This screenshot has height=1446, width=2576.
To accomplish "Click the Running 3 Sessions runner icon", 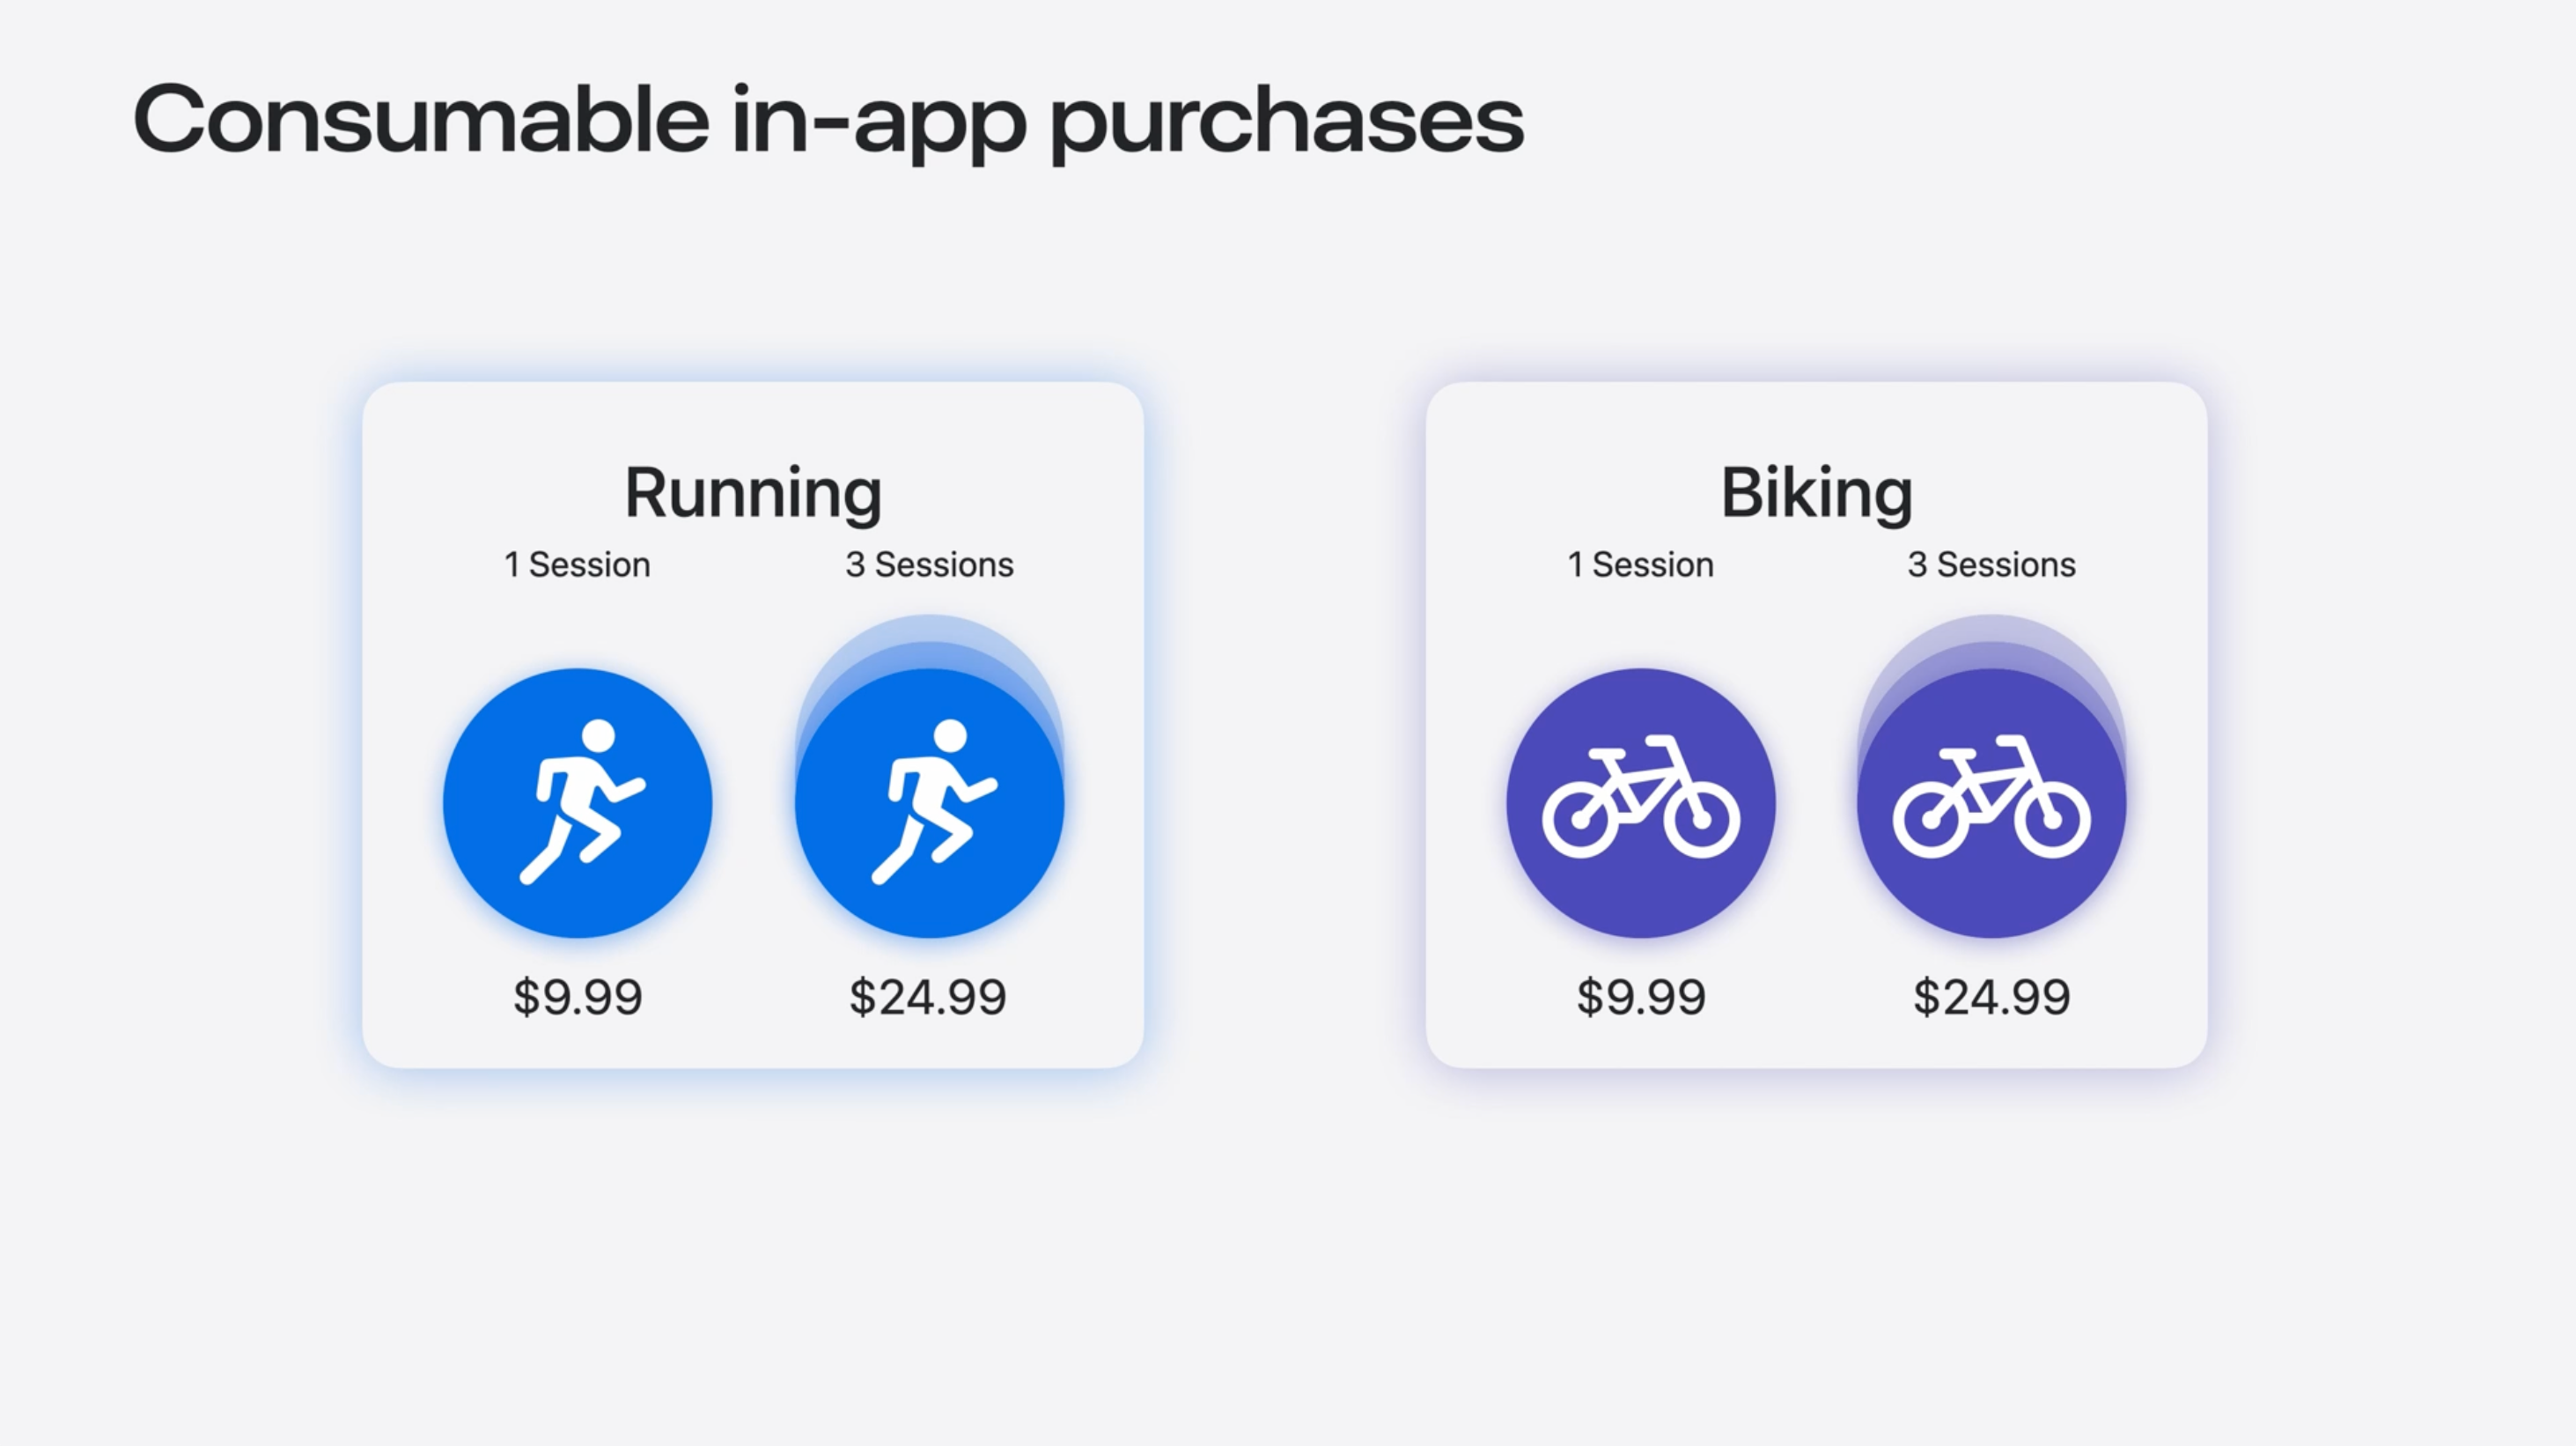I will tap(929, 803).
